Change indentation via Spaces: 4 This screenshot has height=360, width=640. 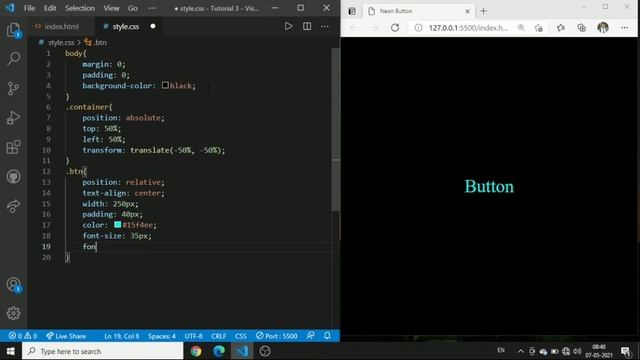pyautogui.click(x=162, y=336)
